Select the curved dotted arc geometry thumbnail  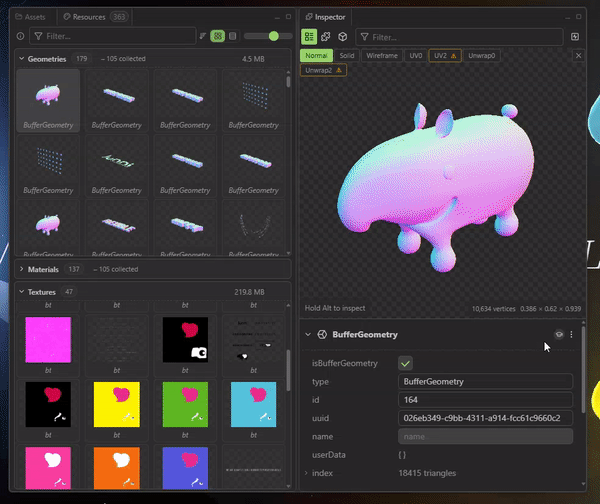[253, 226]
